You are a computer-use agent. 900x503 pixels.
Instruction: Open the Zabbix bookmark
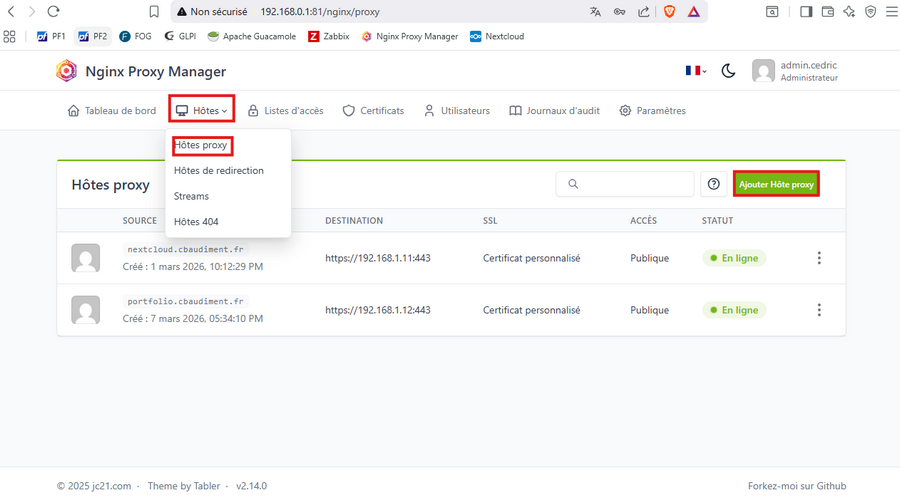point(329,36)
